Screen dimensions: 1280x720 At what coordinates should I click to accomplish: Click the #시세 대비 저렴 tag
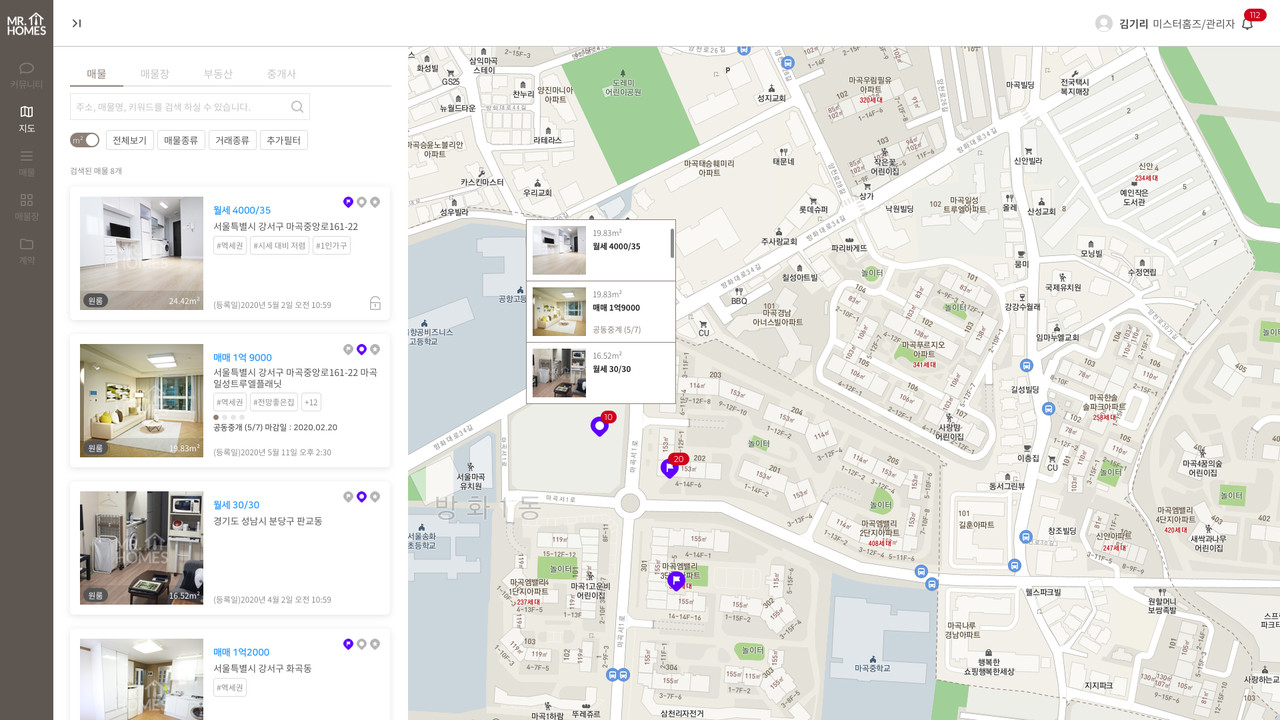click(x=280, y=246)
